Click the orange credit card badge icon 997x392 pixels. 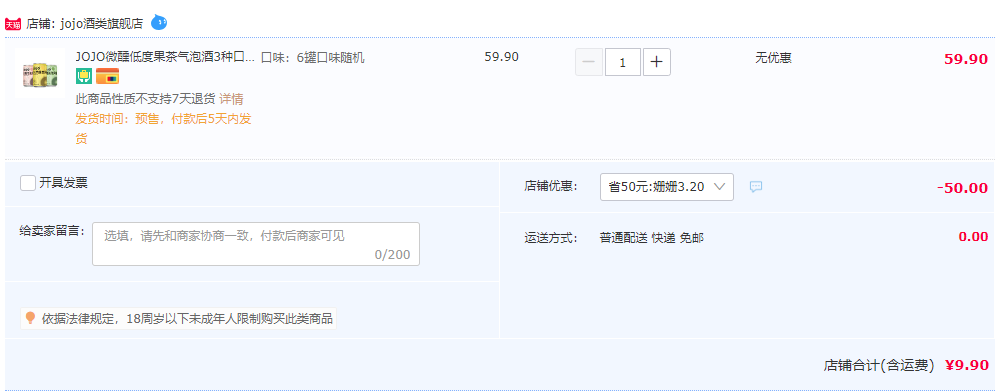[107, 77]
